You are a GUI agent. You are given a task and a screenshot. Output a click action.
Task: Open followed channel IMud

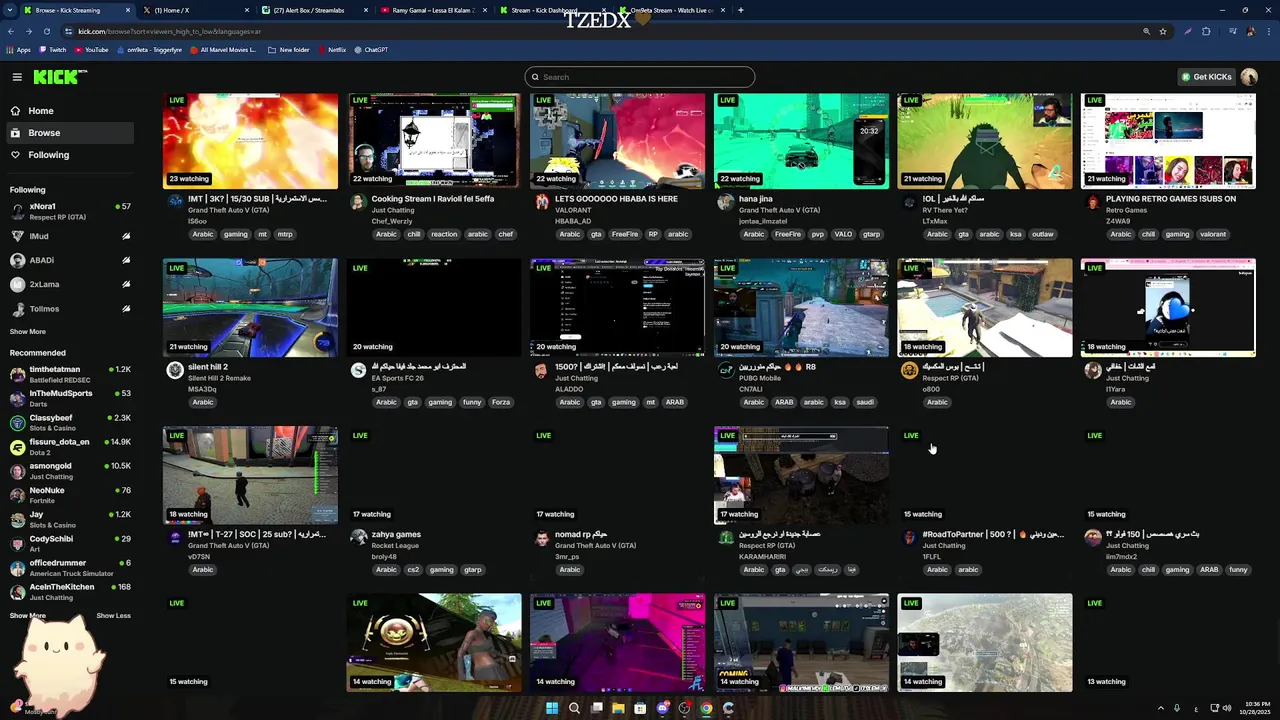[70, 236]
